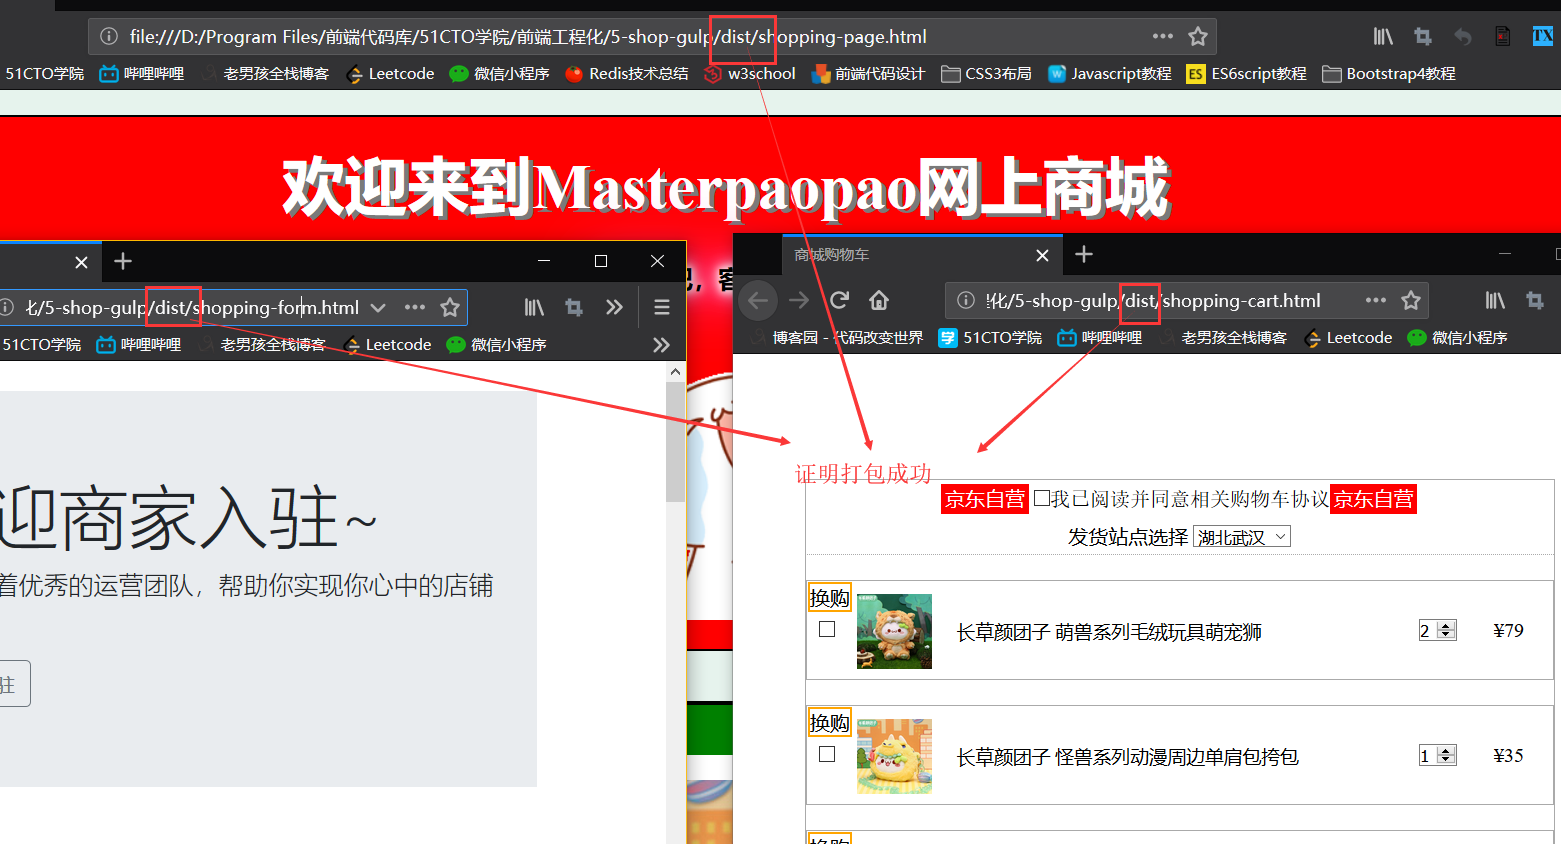This screenshot has height=844, width=1561.
Task: Check the box for 萌兽系列毛绒玩具萌宠狮
Action: (x=827, y=629)
